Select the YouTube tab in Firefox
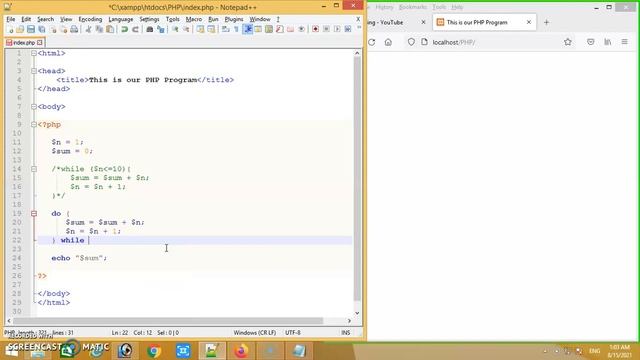Viewport: 640px width, 360px height. tap(393, 22)
